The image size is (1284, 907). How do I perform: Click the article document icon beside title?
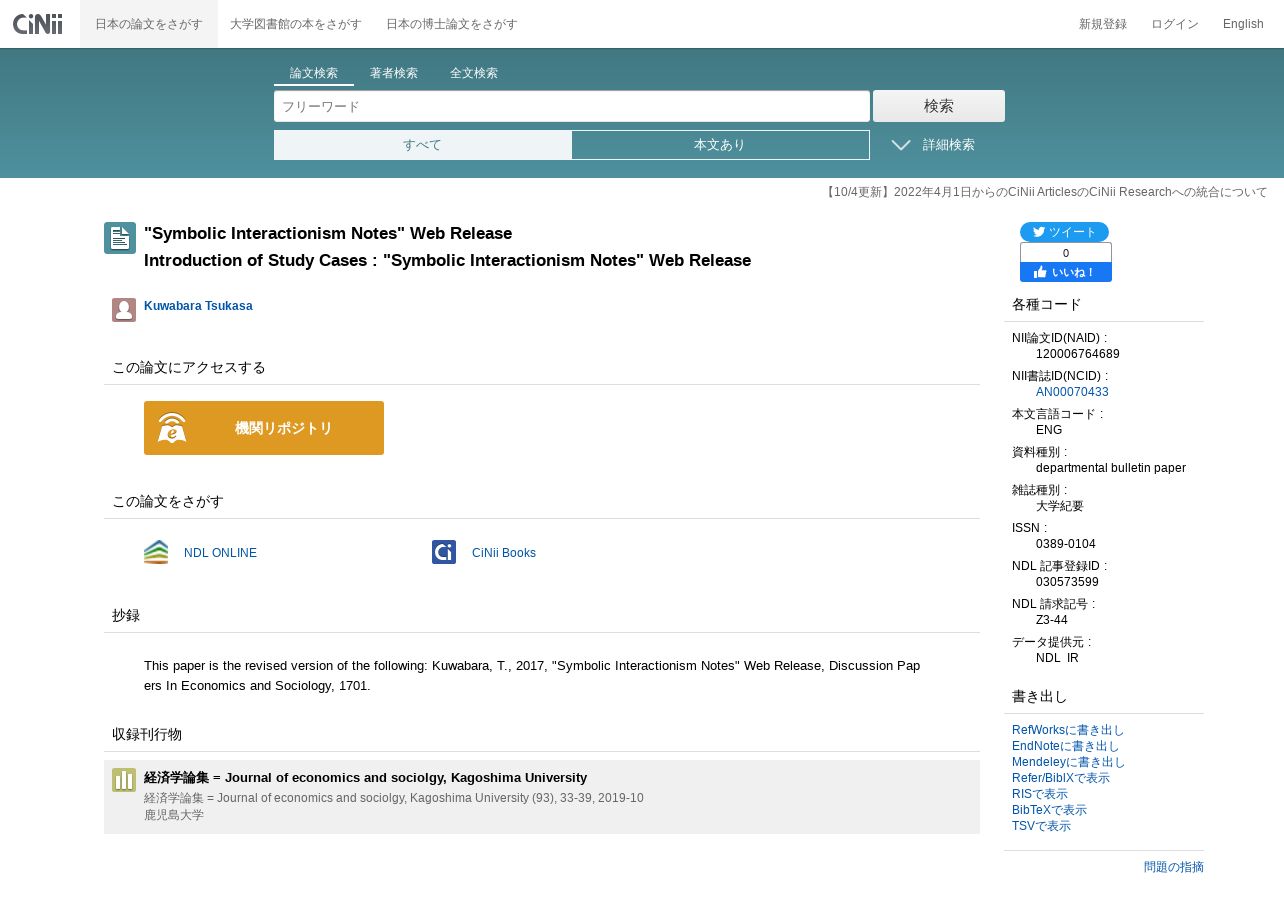pyautogui.click(x=120, y=238)
